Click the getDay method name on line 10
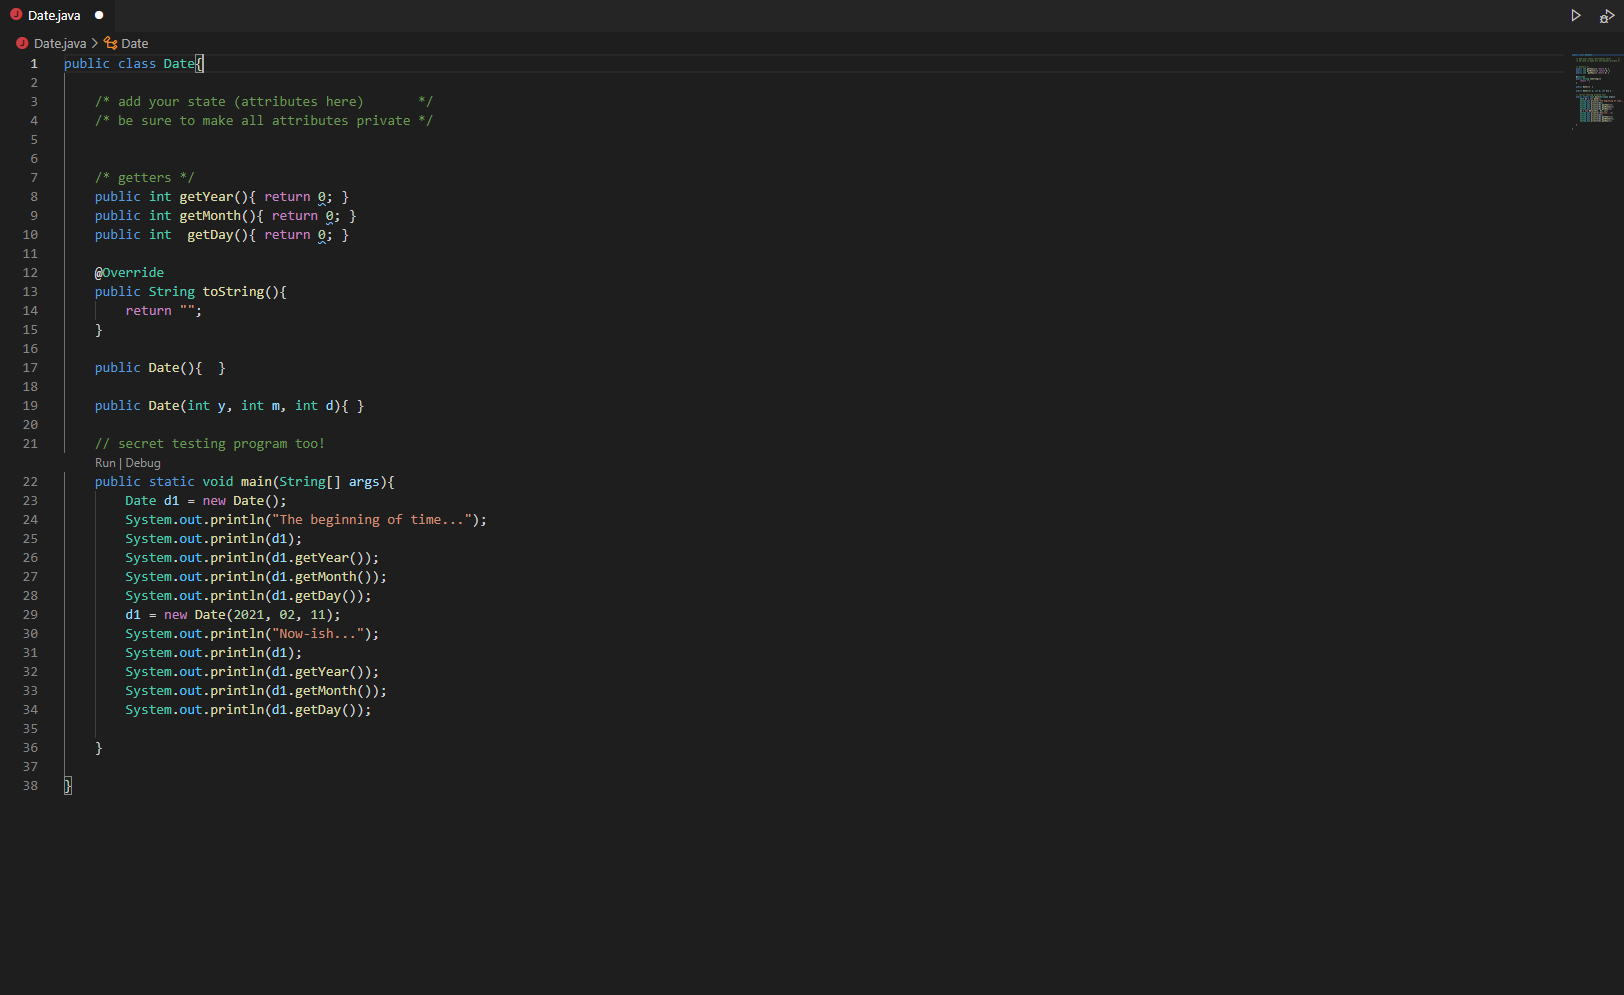This screenshot has width=1624, height=995. click(210, 235)
